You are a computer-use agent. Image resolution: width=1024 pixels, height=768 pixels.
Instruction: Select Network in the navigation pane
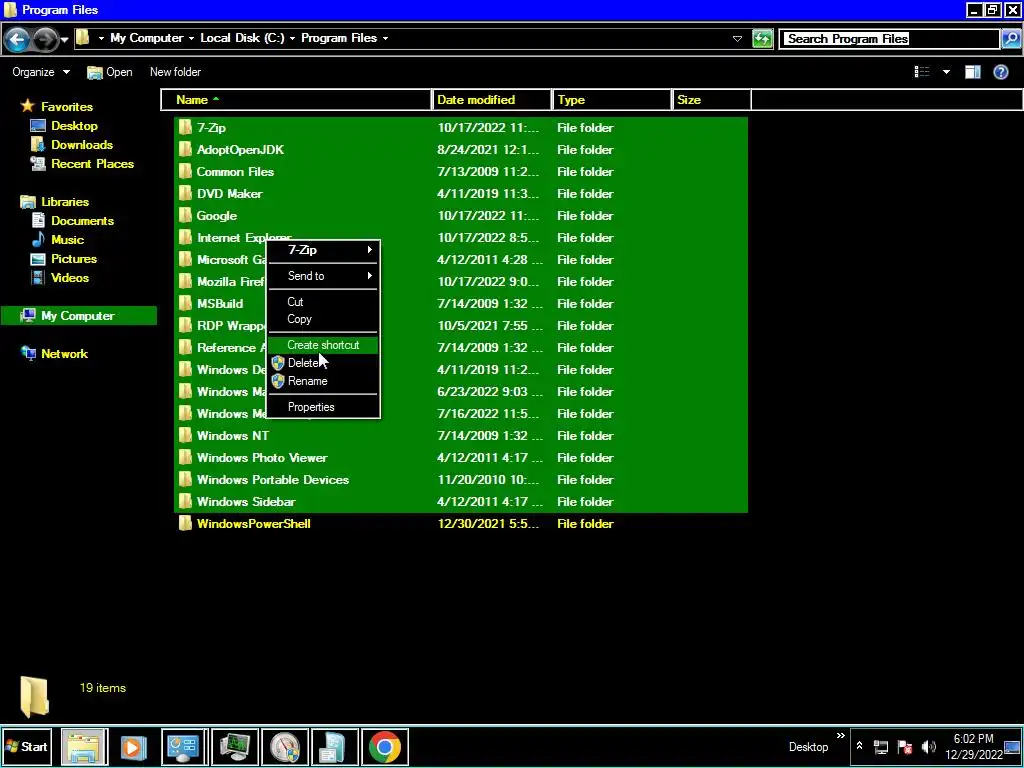[64, 353]
